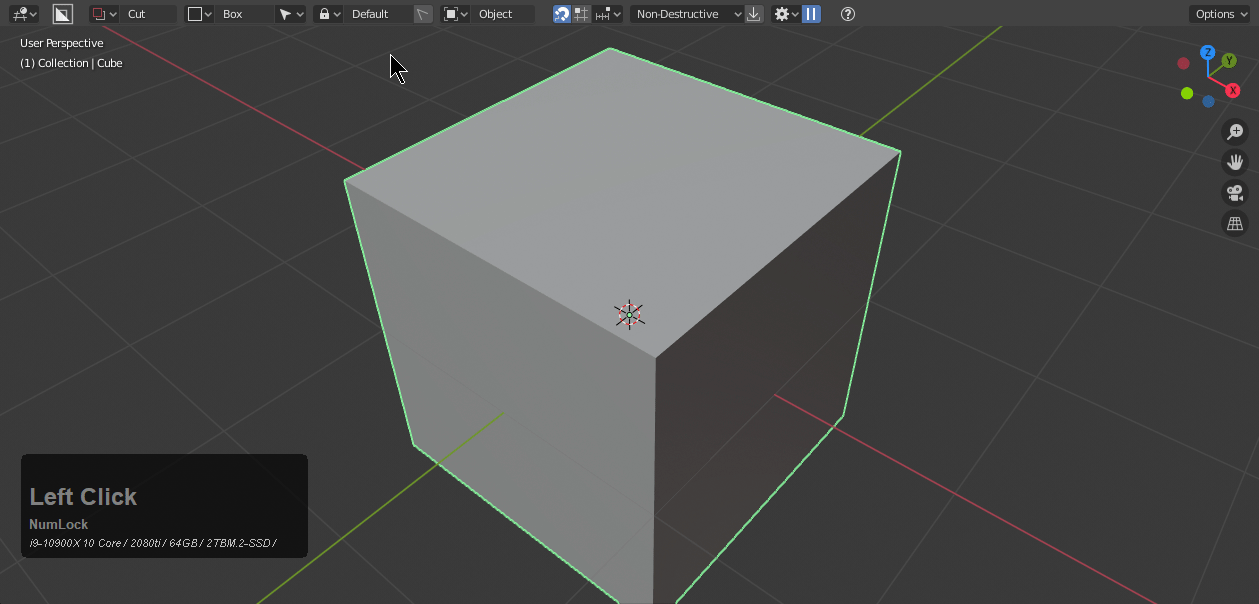Switch perspective/orthographic with the grid icon
This screenshot has height=604, width=1259.
(1235, 224)
